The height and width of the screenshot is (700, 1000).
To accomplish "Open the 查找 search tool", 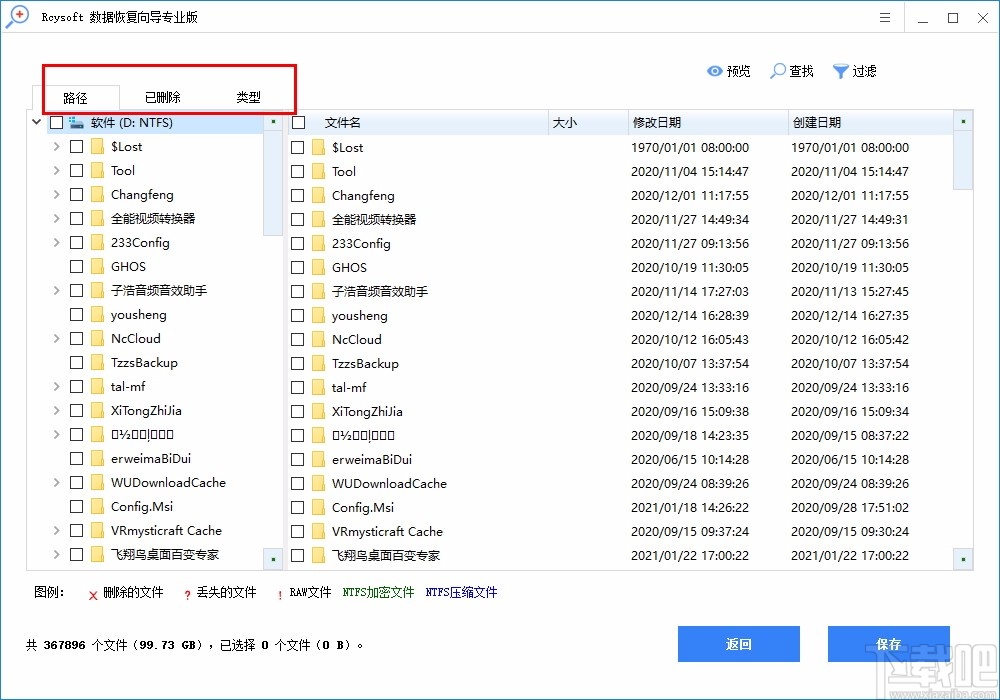I will (791, 71).
